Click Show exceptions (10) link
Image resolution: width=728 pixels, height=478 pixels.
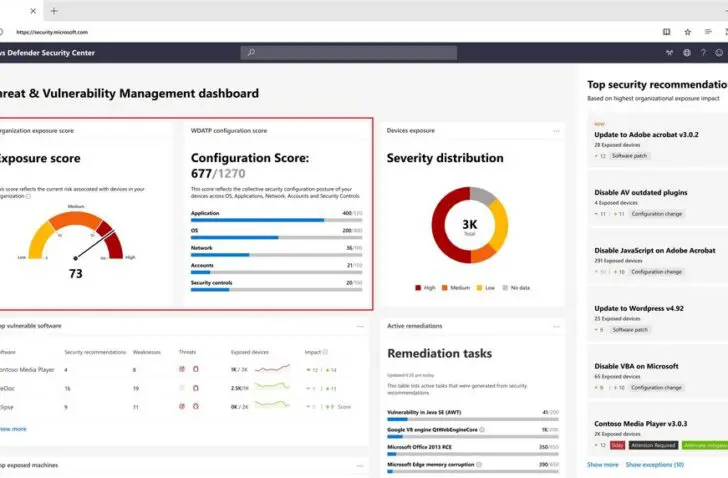tap(655, 465)
